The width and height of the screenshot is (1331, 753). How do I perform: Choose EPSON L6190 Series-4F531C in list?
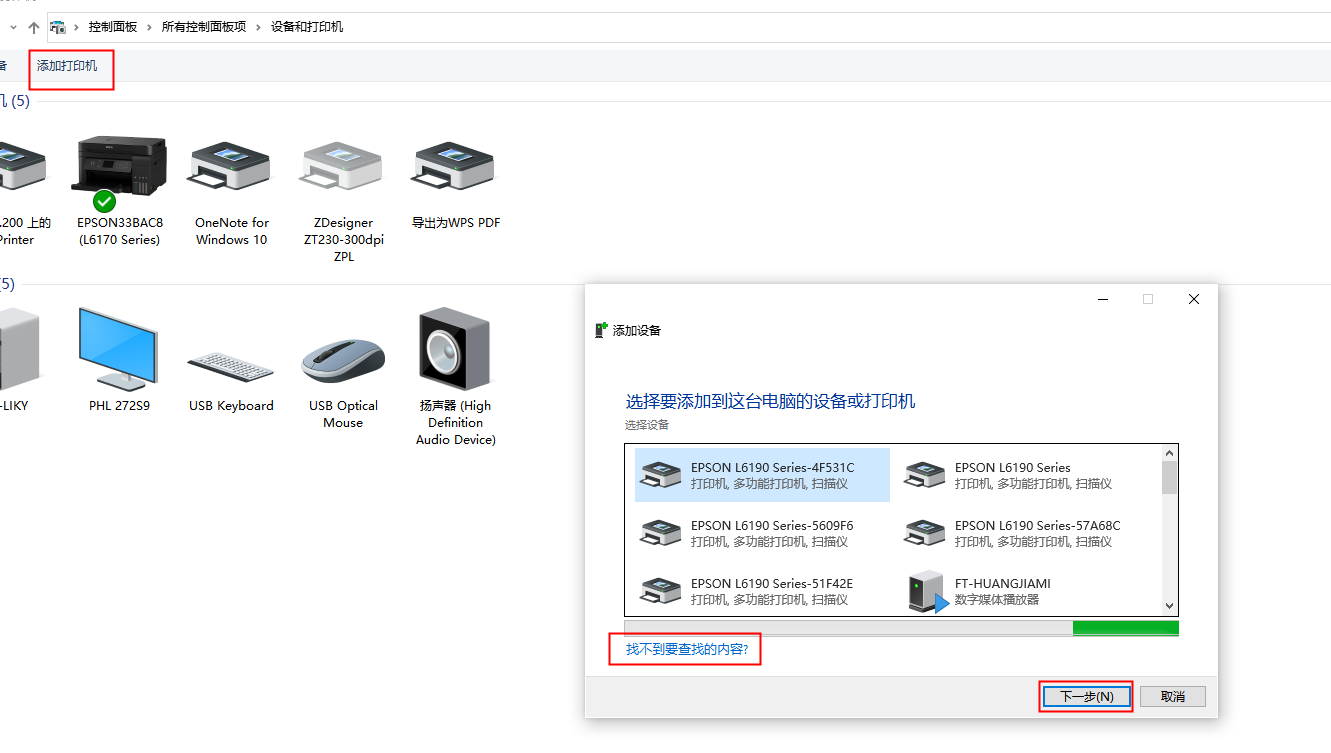pyautogui.click(x=771, y=475)
